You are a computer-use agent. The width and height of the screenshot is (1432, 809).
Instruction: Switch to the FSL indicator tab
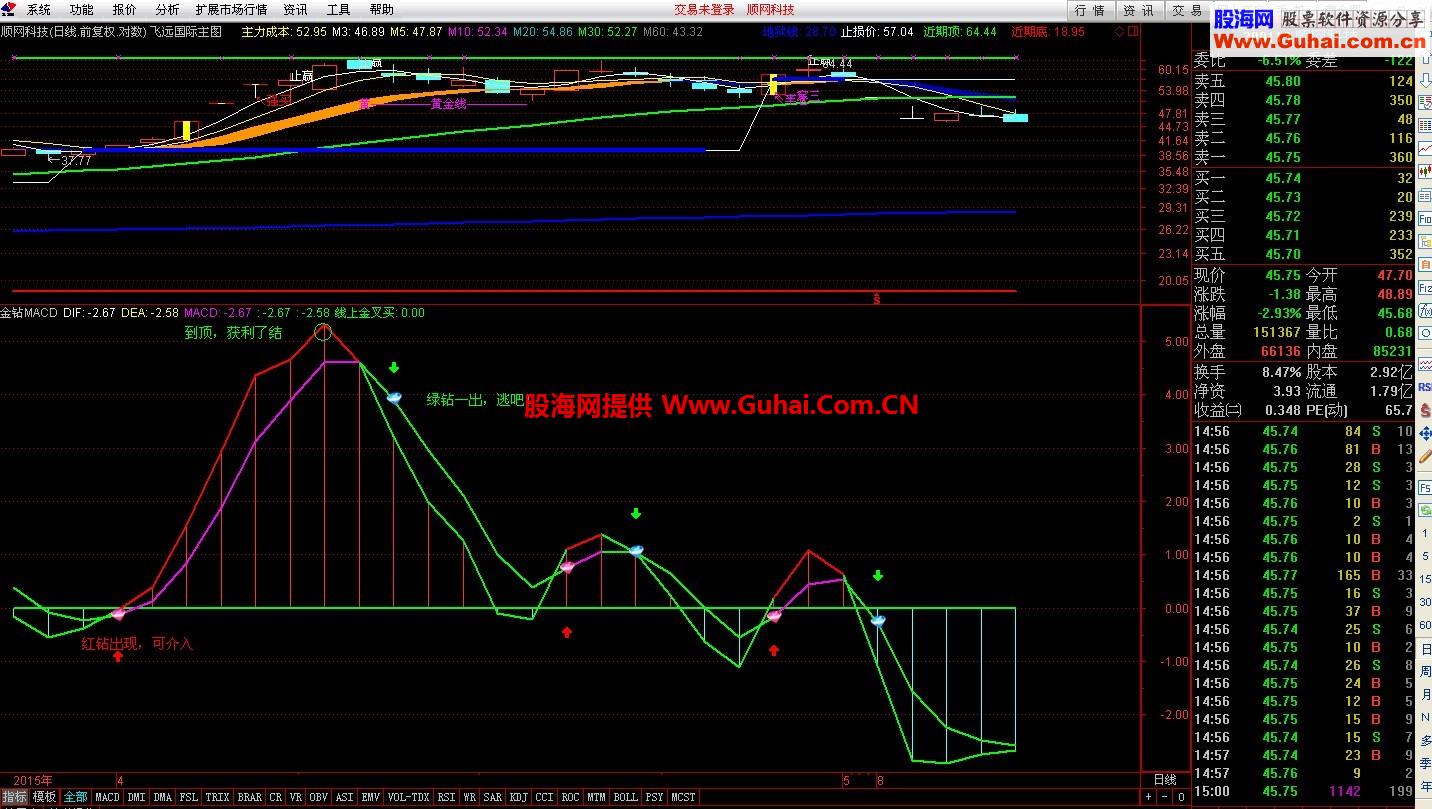[x=189, y=797]
